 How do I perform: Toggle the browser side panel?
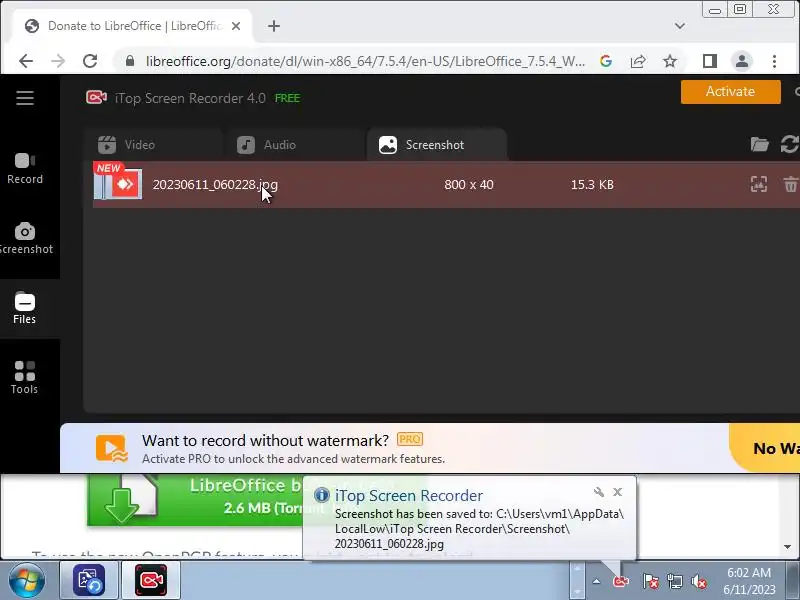coord(710,61)
